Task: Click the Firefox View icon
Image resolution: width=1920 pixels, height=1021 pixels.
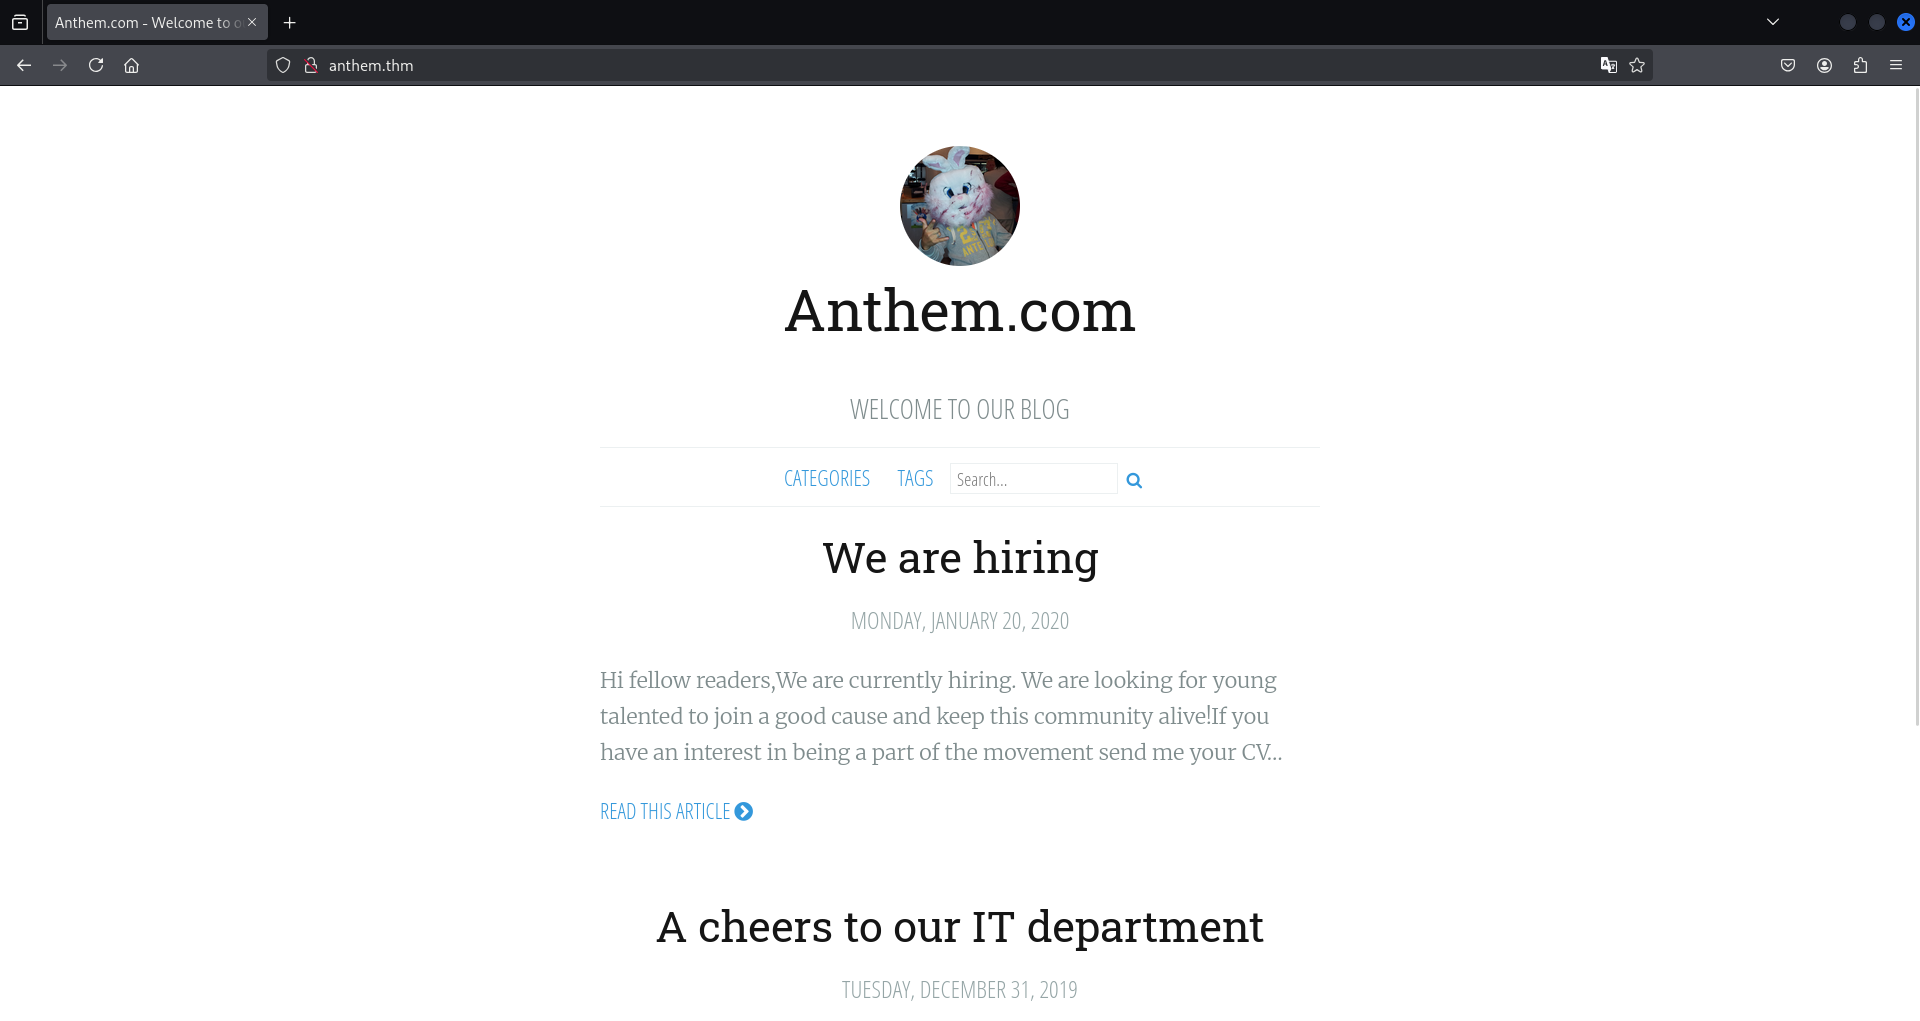Action: 20,22
